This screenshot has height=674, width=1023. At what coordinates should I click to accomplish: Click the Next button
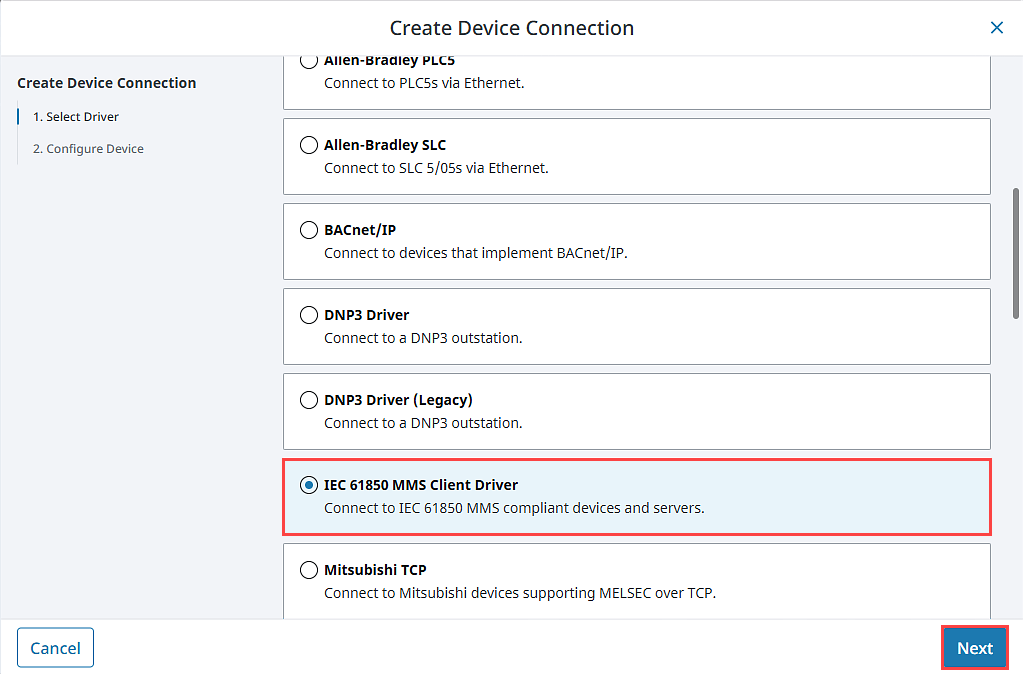pyautogui.click(x=975, y=648)
